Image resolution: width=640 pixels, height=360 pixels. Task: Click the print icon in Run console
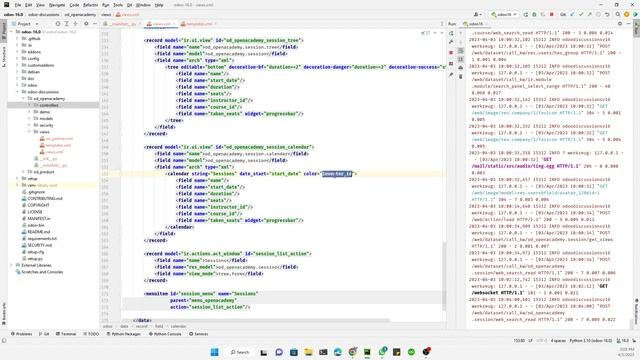tap(461, 68)
